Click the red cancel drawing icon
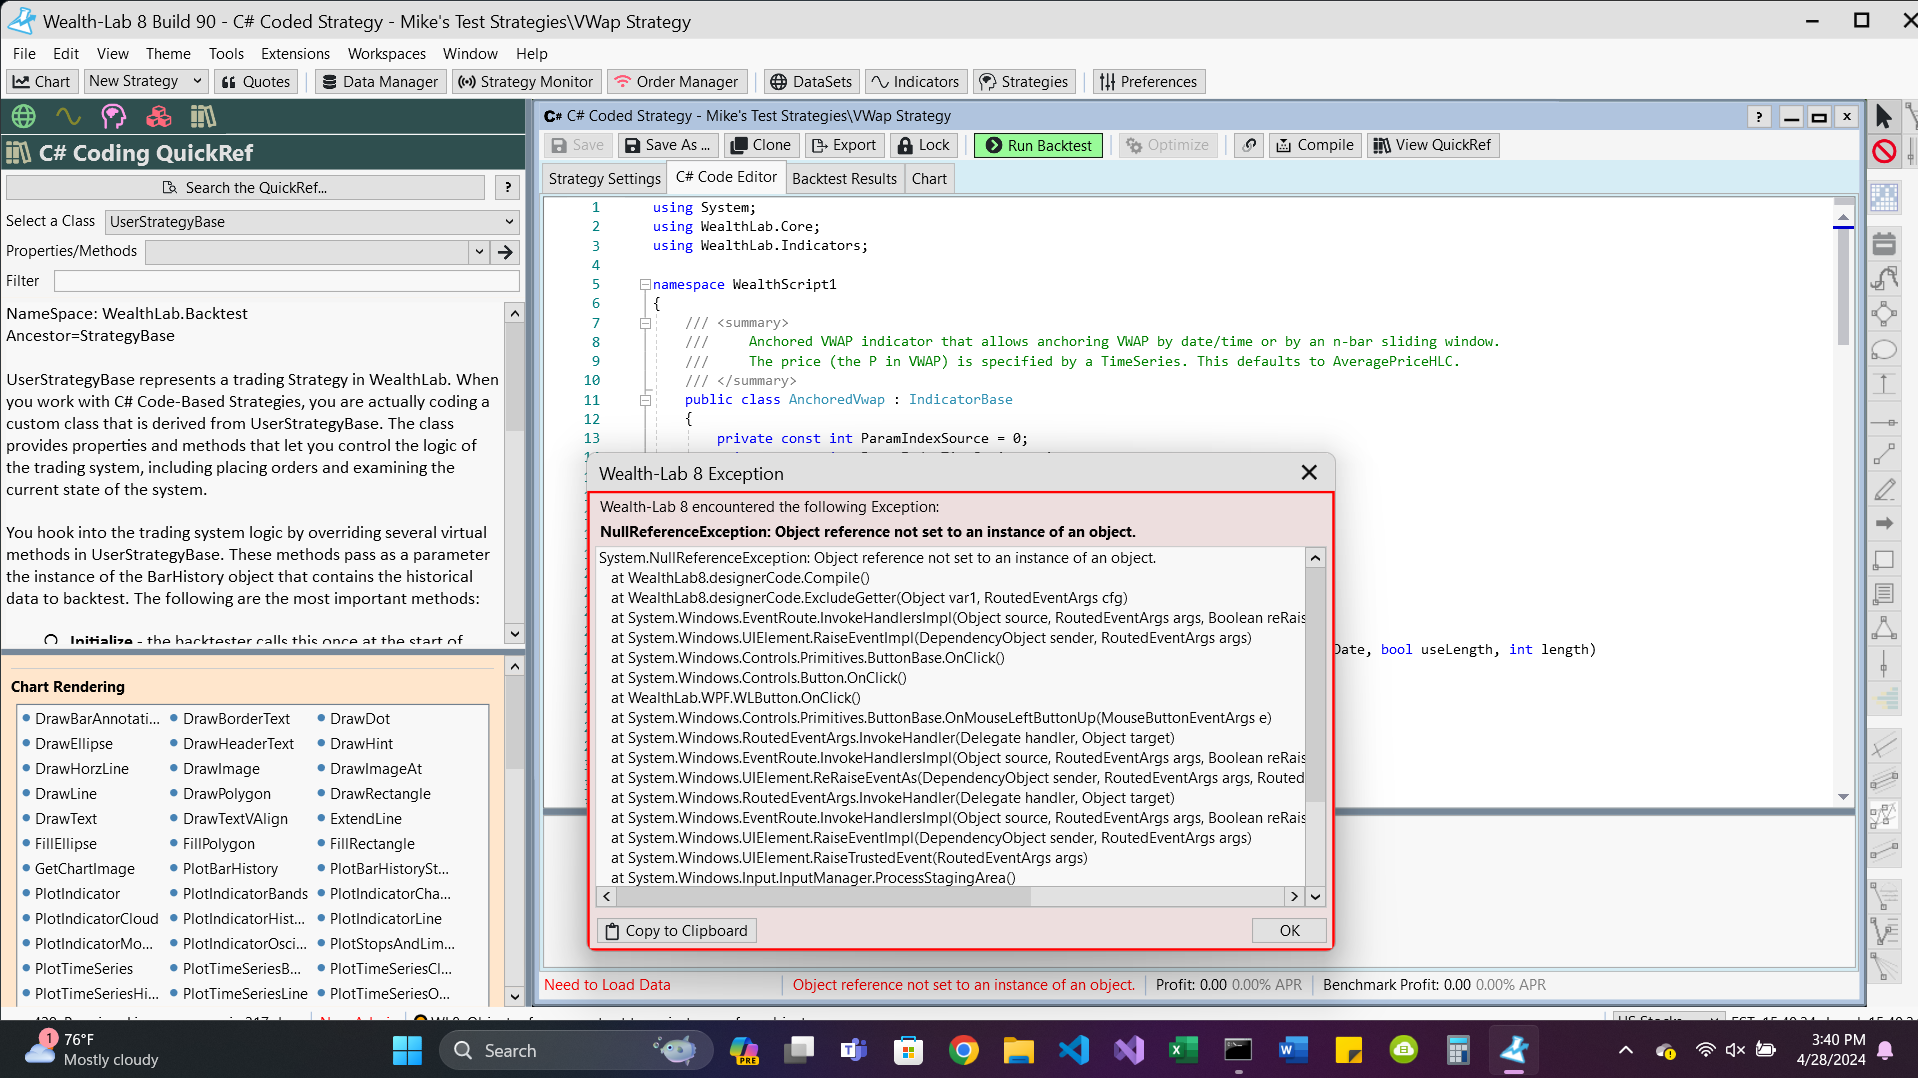 pyautogui.click(x=1884, y=152)
